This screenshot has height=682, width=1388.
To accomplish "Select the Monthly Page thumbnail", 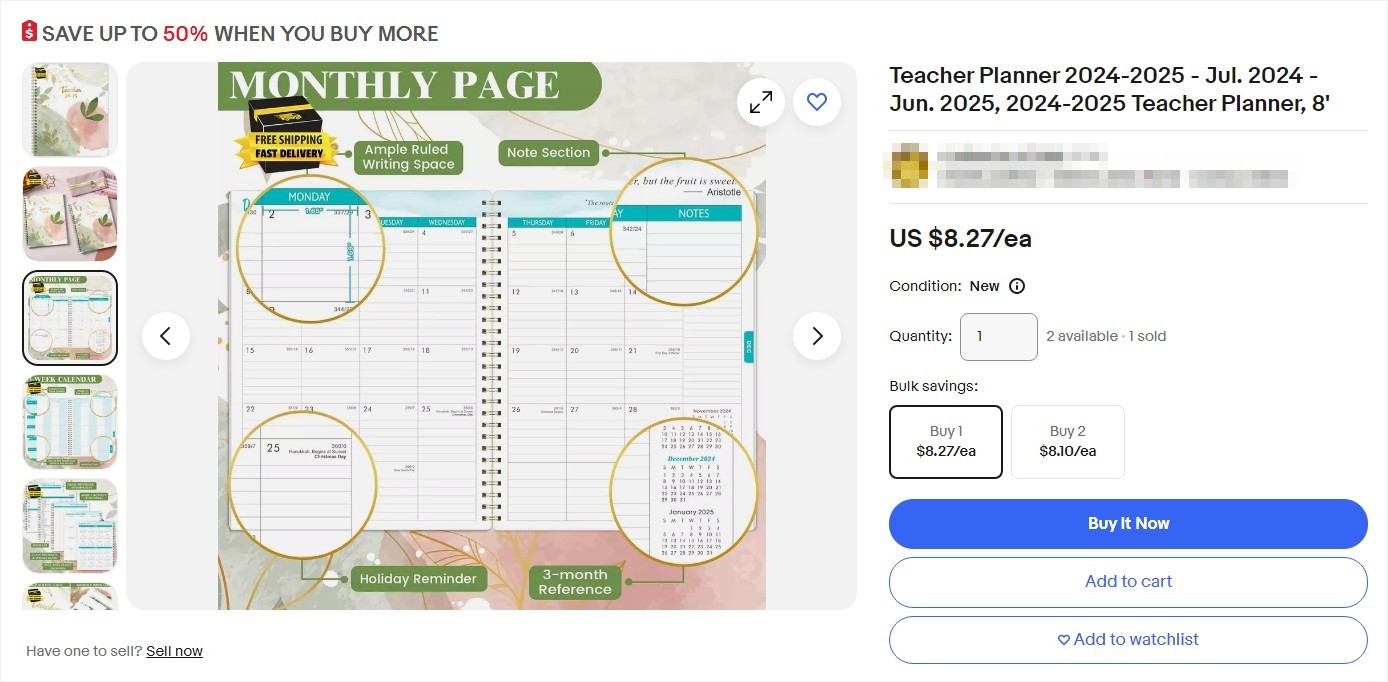I will pos(69,317).
